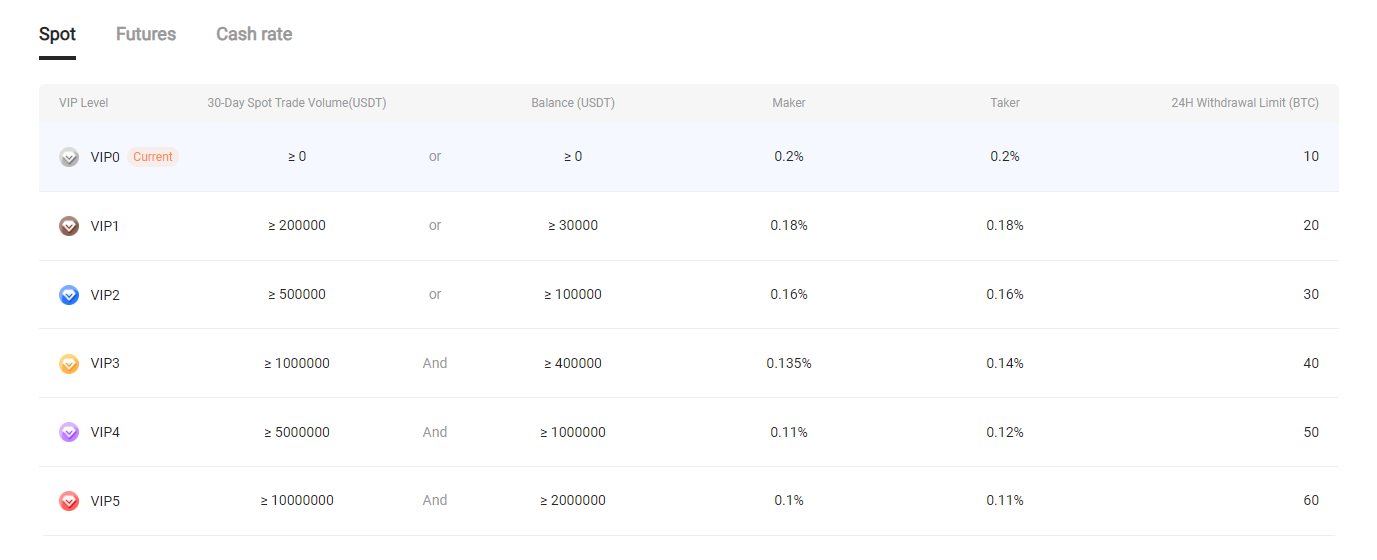
Task: Click the red VIP5 badge icon
Action: click(x=69, y=501)
